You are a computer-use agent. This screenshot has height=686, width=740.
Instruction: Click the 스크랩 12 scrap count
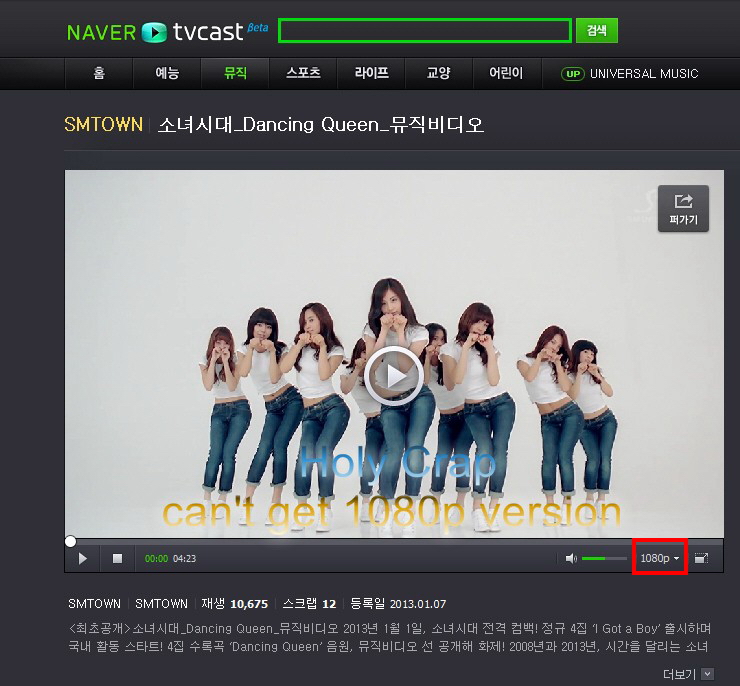coord(309,604)
